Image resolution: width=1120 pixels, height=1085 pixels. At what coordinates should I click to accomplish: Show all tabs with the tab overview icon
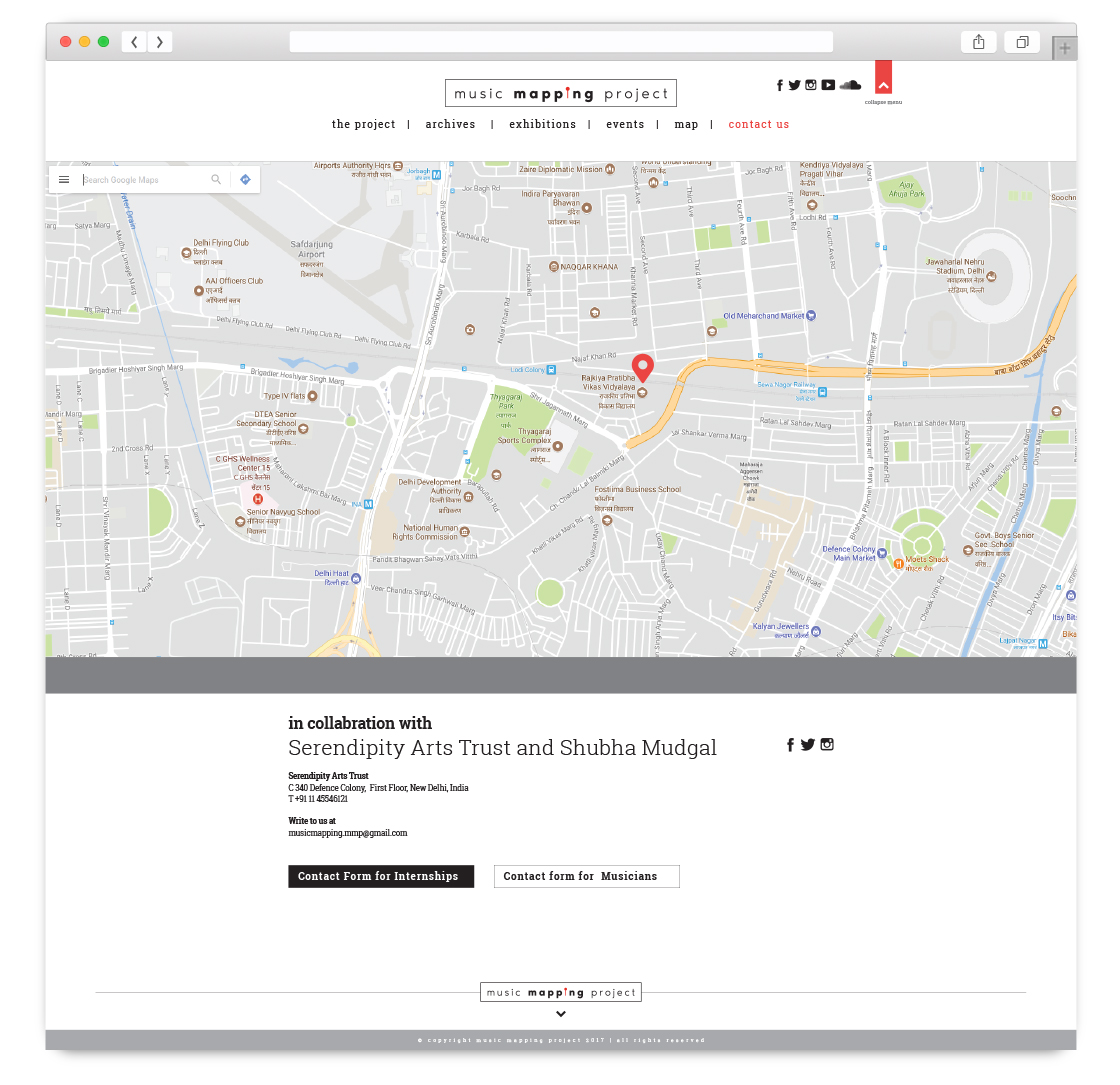point(1022,42)
